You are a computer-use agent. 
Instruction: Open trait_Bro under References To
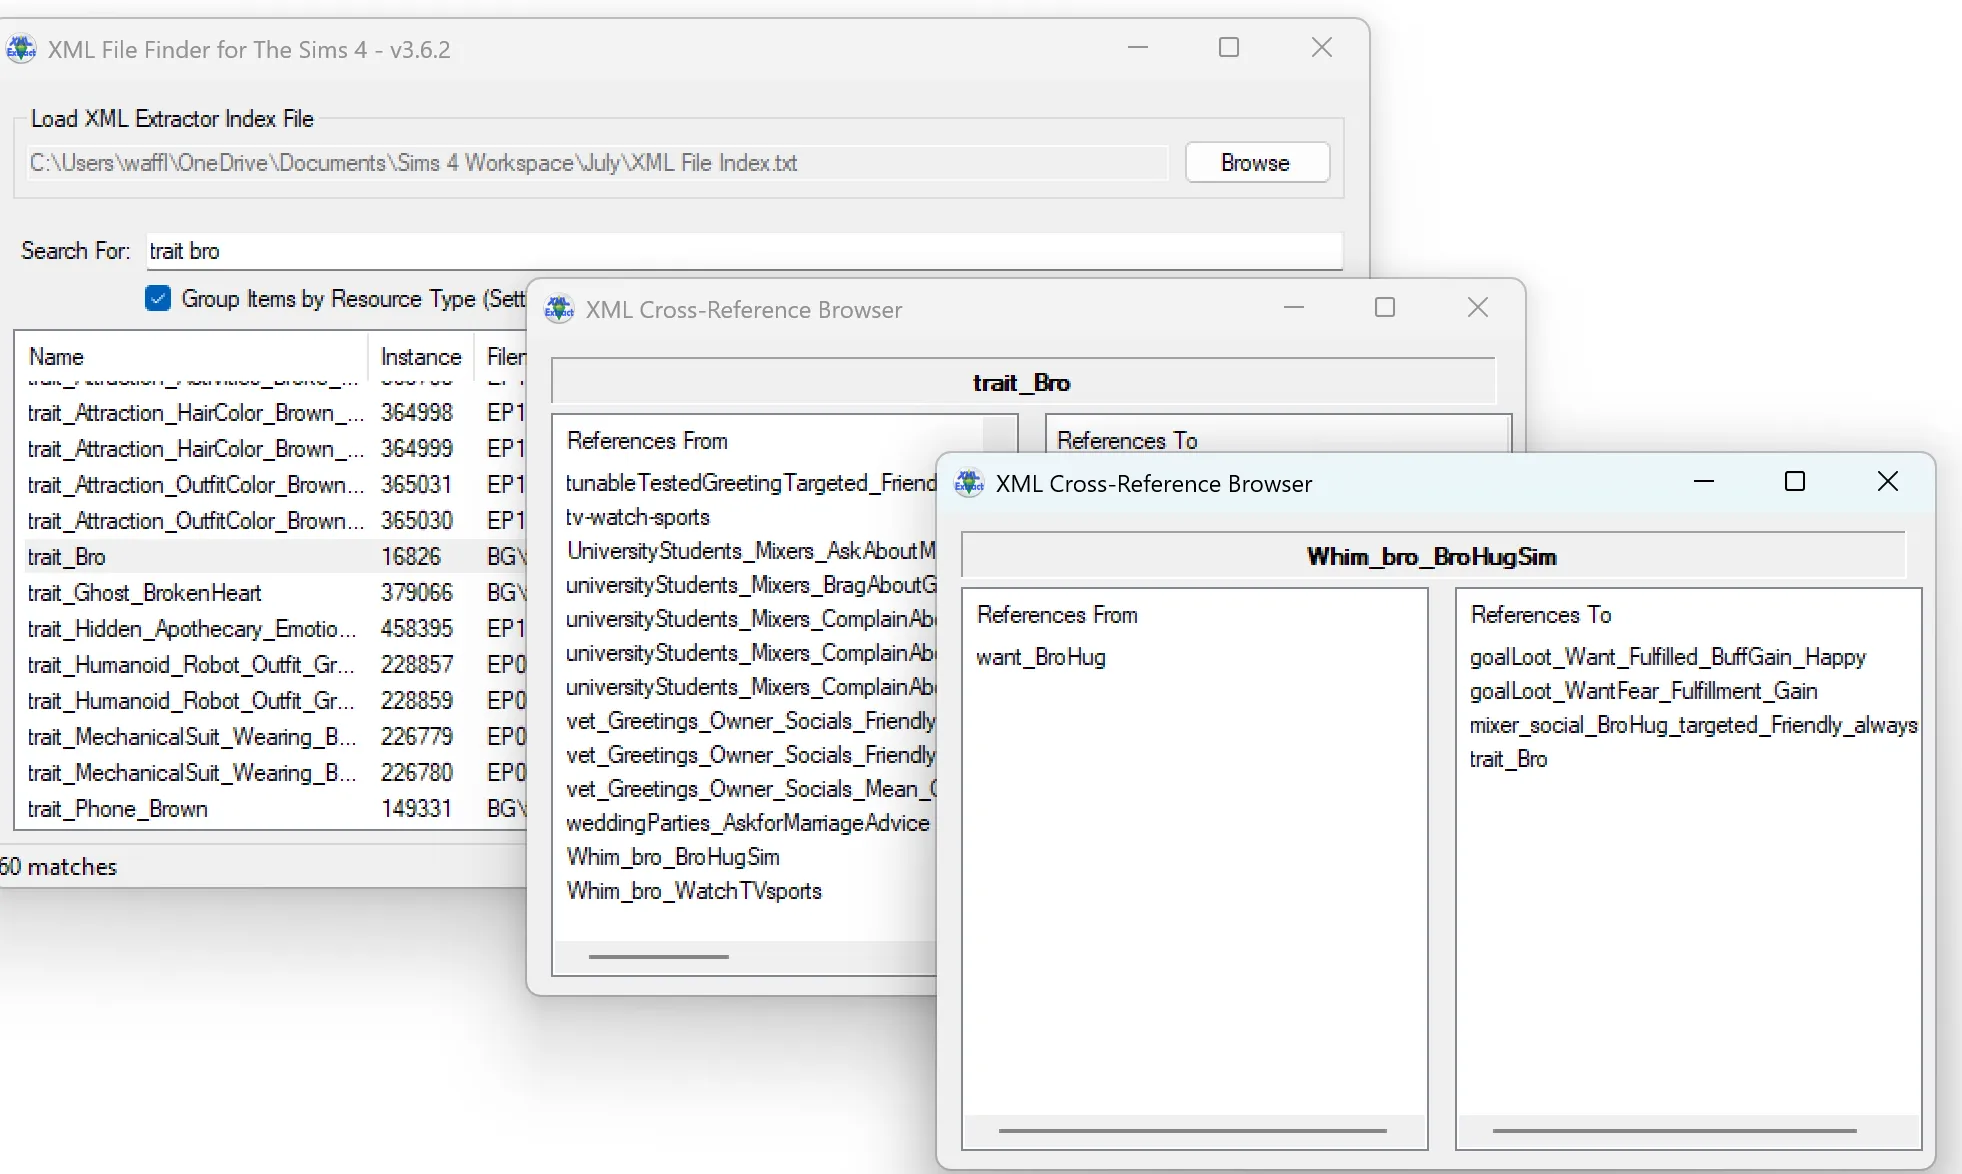(x=1508, y=759)
